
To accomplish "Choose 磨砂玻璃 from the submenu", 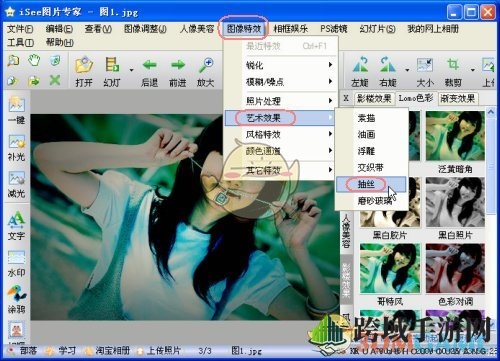I will [x=371, y=201].
